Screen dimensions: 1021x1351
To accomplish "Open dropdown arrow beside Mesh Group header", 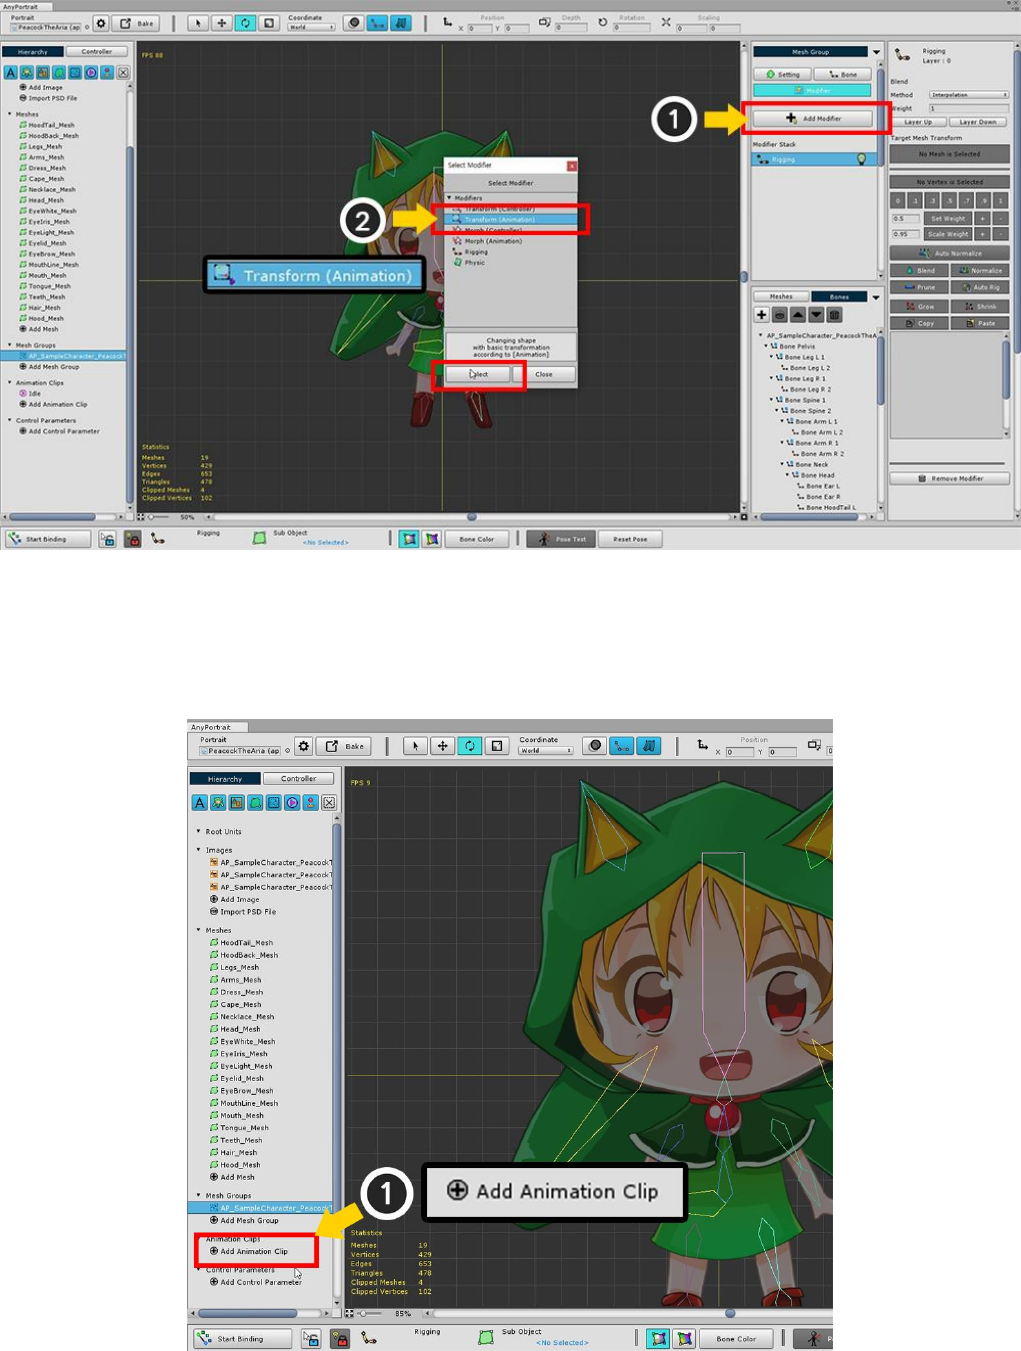I will click(x=877, y=52).
